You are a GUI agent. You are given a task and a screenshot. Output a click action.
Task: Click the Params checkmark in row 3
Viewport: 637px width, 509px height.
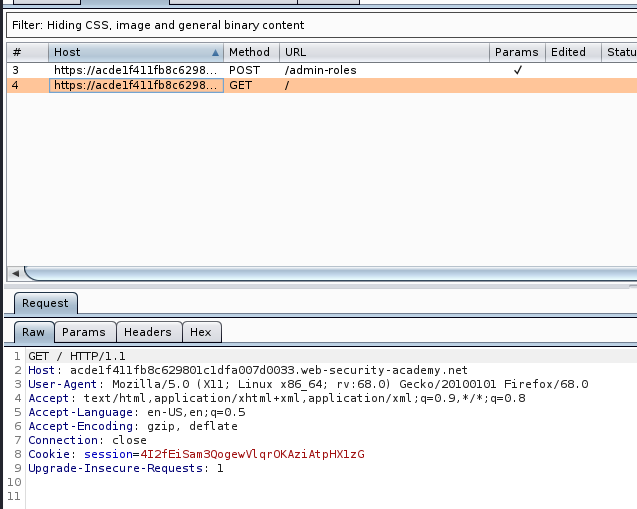click(x=518, y=70)
